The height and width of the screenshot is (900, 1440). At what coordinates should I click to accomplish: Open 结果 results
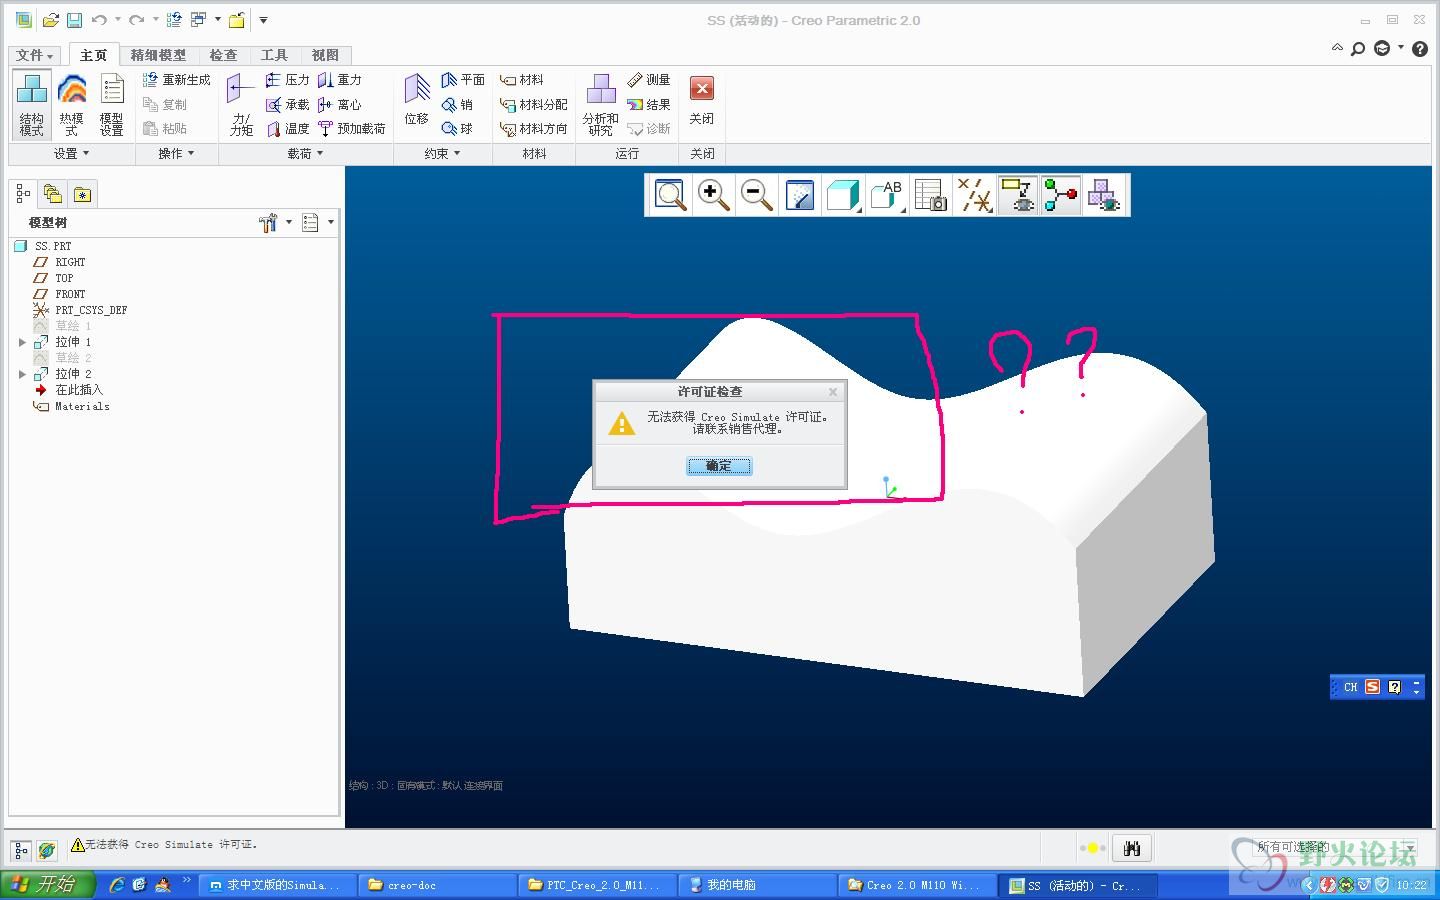coord(648,104)
